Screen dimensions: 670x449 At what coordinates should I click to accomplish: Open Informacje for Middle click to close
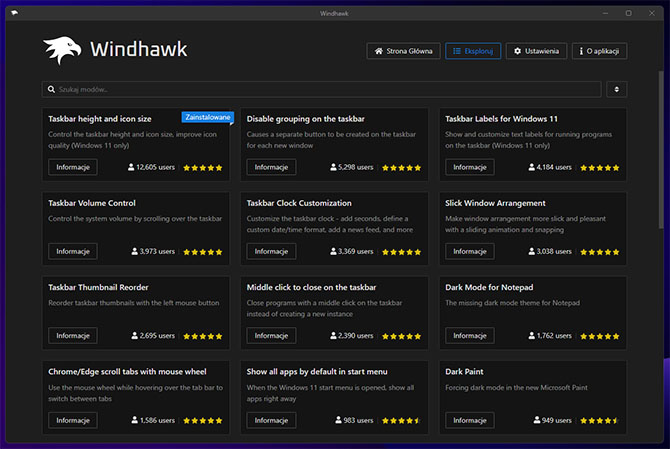pyautogui.click(x=271, y=335)
